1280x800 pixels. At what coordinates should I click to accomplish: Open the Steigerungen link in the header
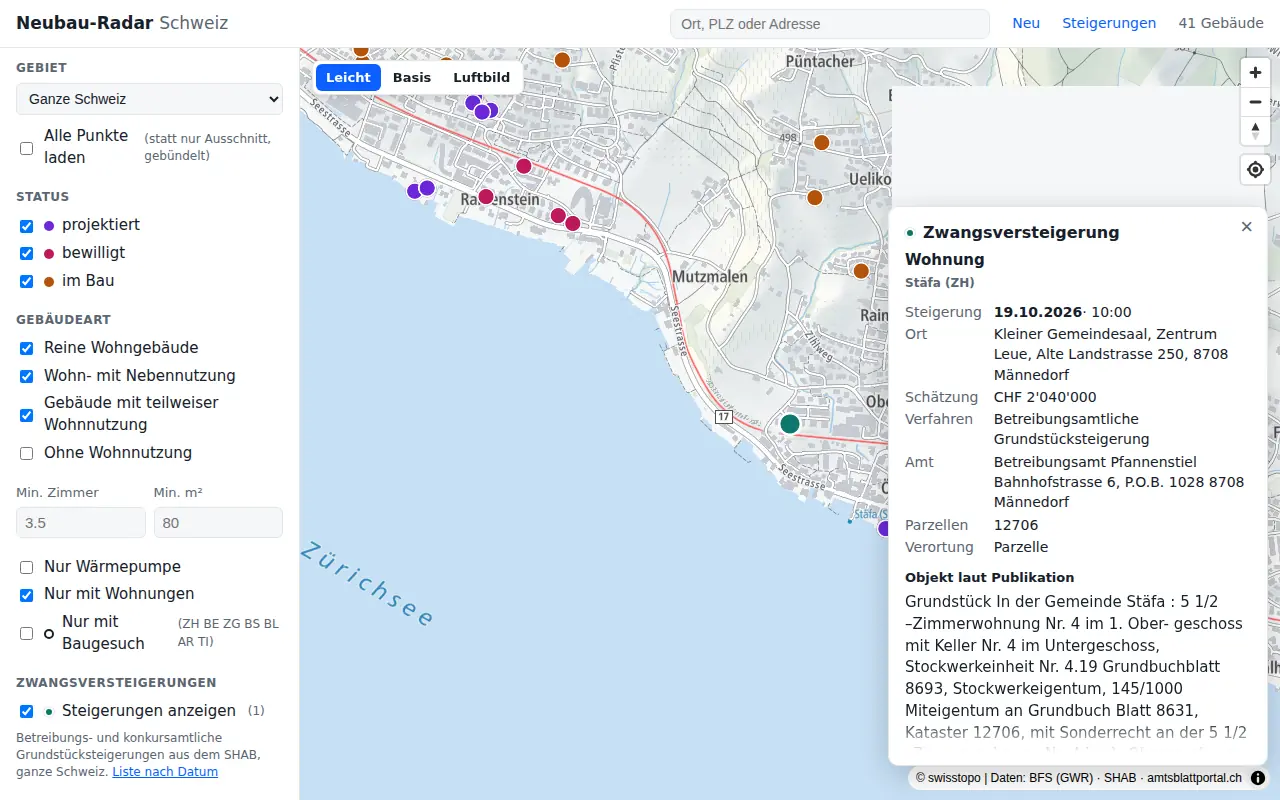[x=1109, y=23]
